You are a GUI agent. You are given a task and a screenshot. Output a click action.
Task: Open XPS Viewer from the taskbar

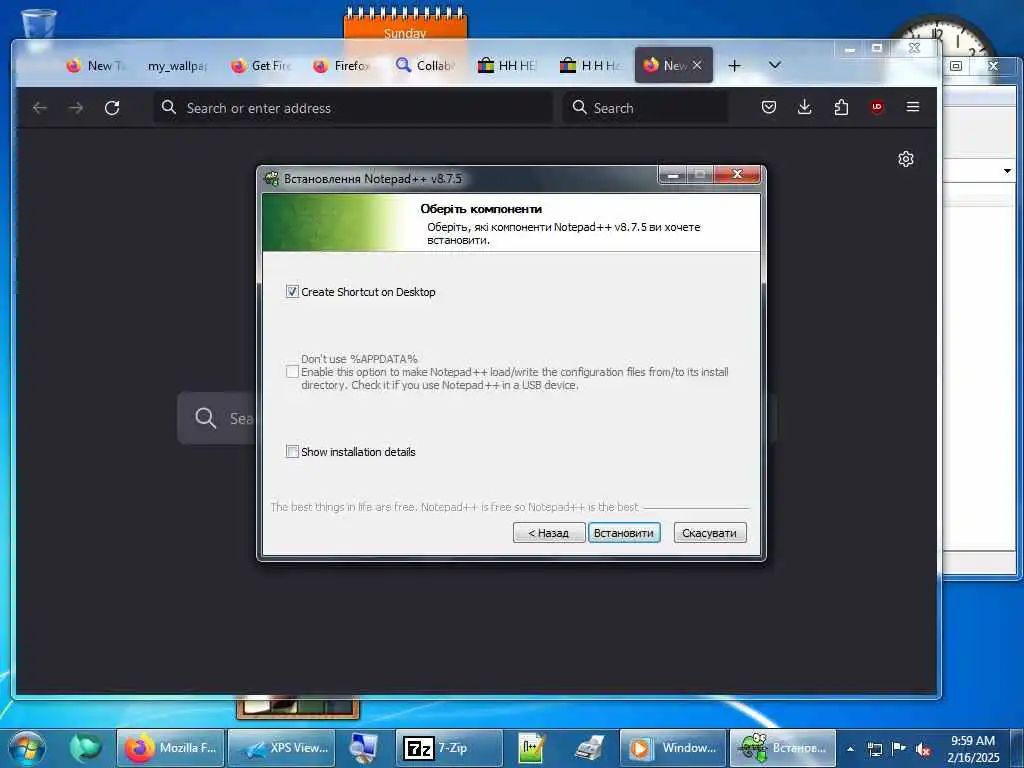click(281, 748)
